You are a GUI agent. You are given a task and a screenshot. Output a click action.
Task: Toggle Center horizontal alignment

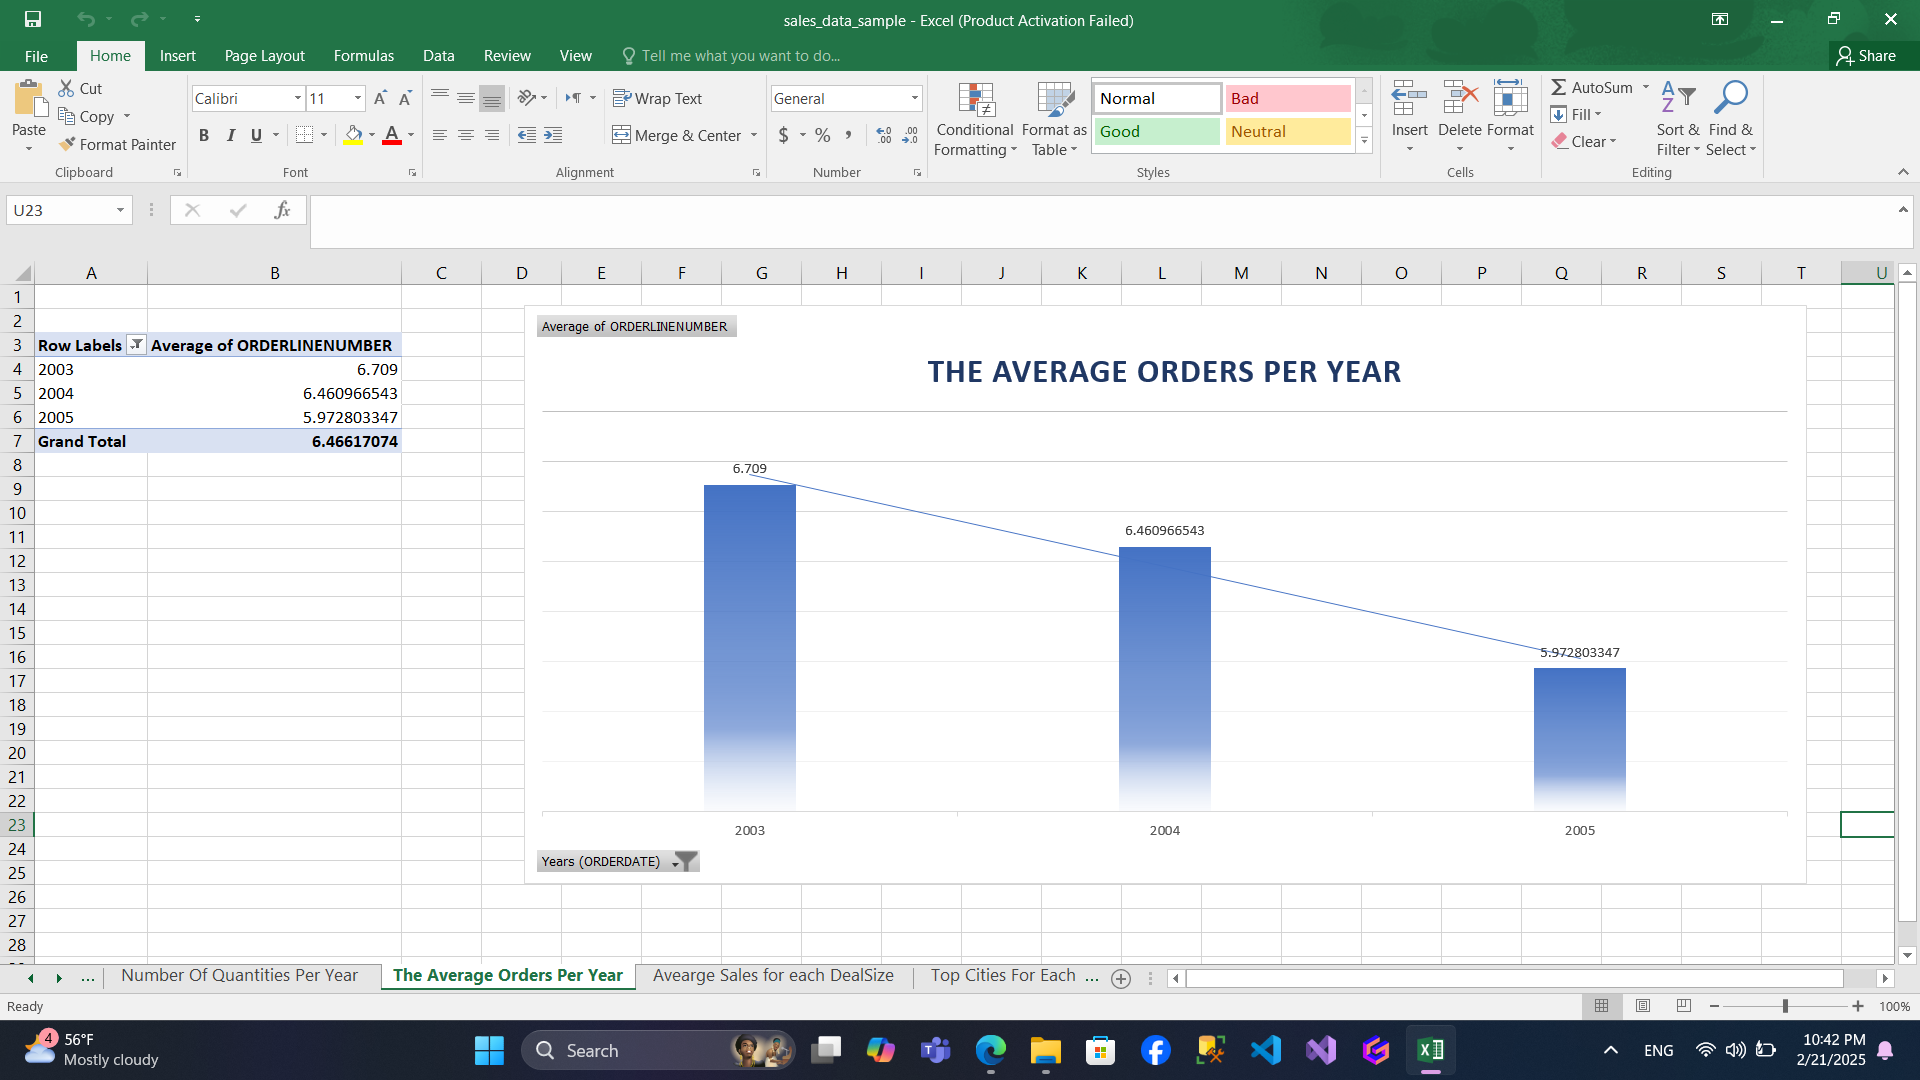[466, 135]
